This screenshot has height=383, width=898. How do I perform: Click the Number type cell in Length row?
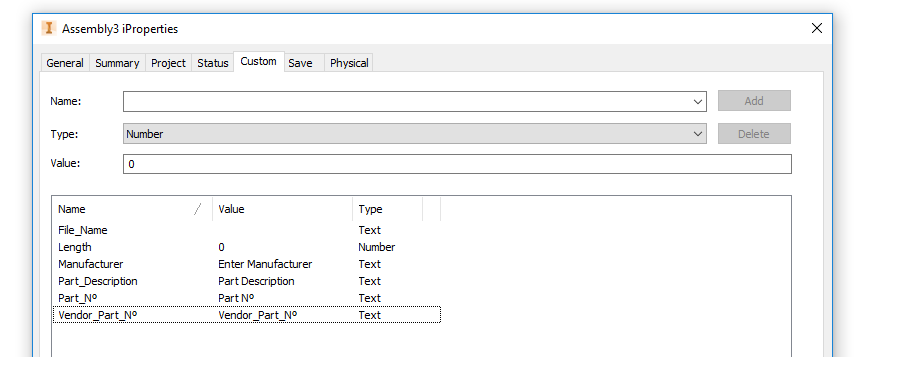pos(376,247)
